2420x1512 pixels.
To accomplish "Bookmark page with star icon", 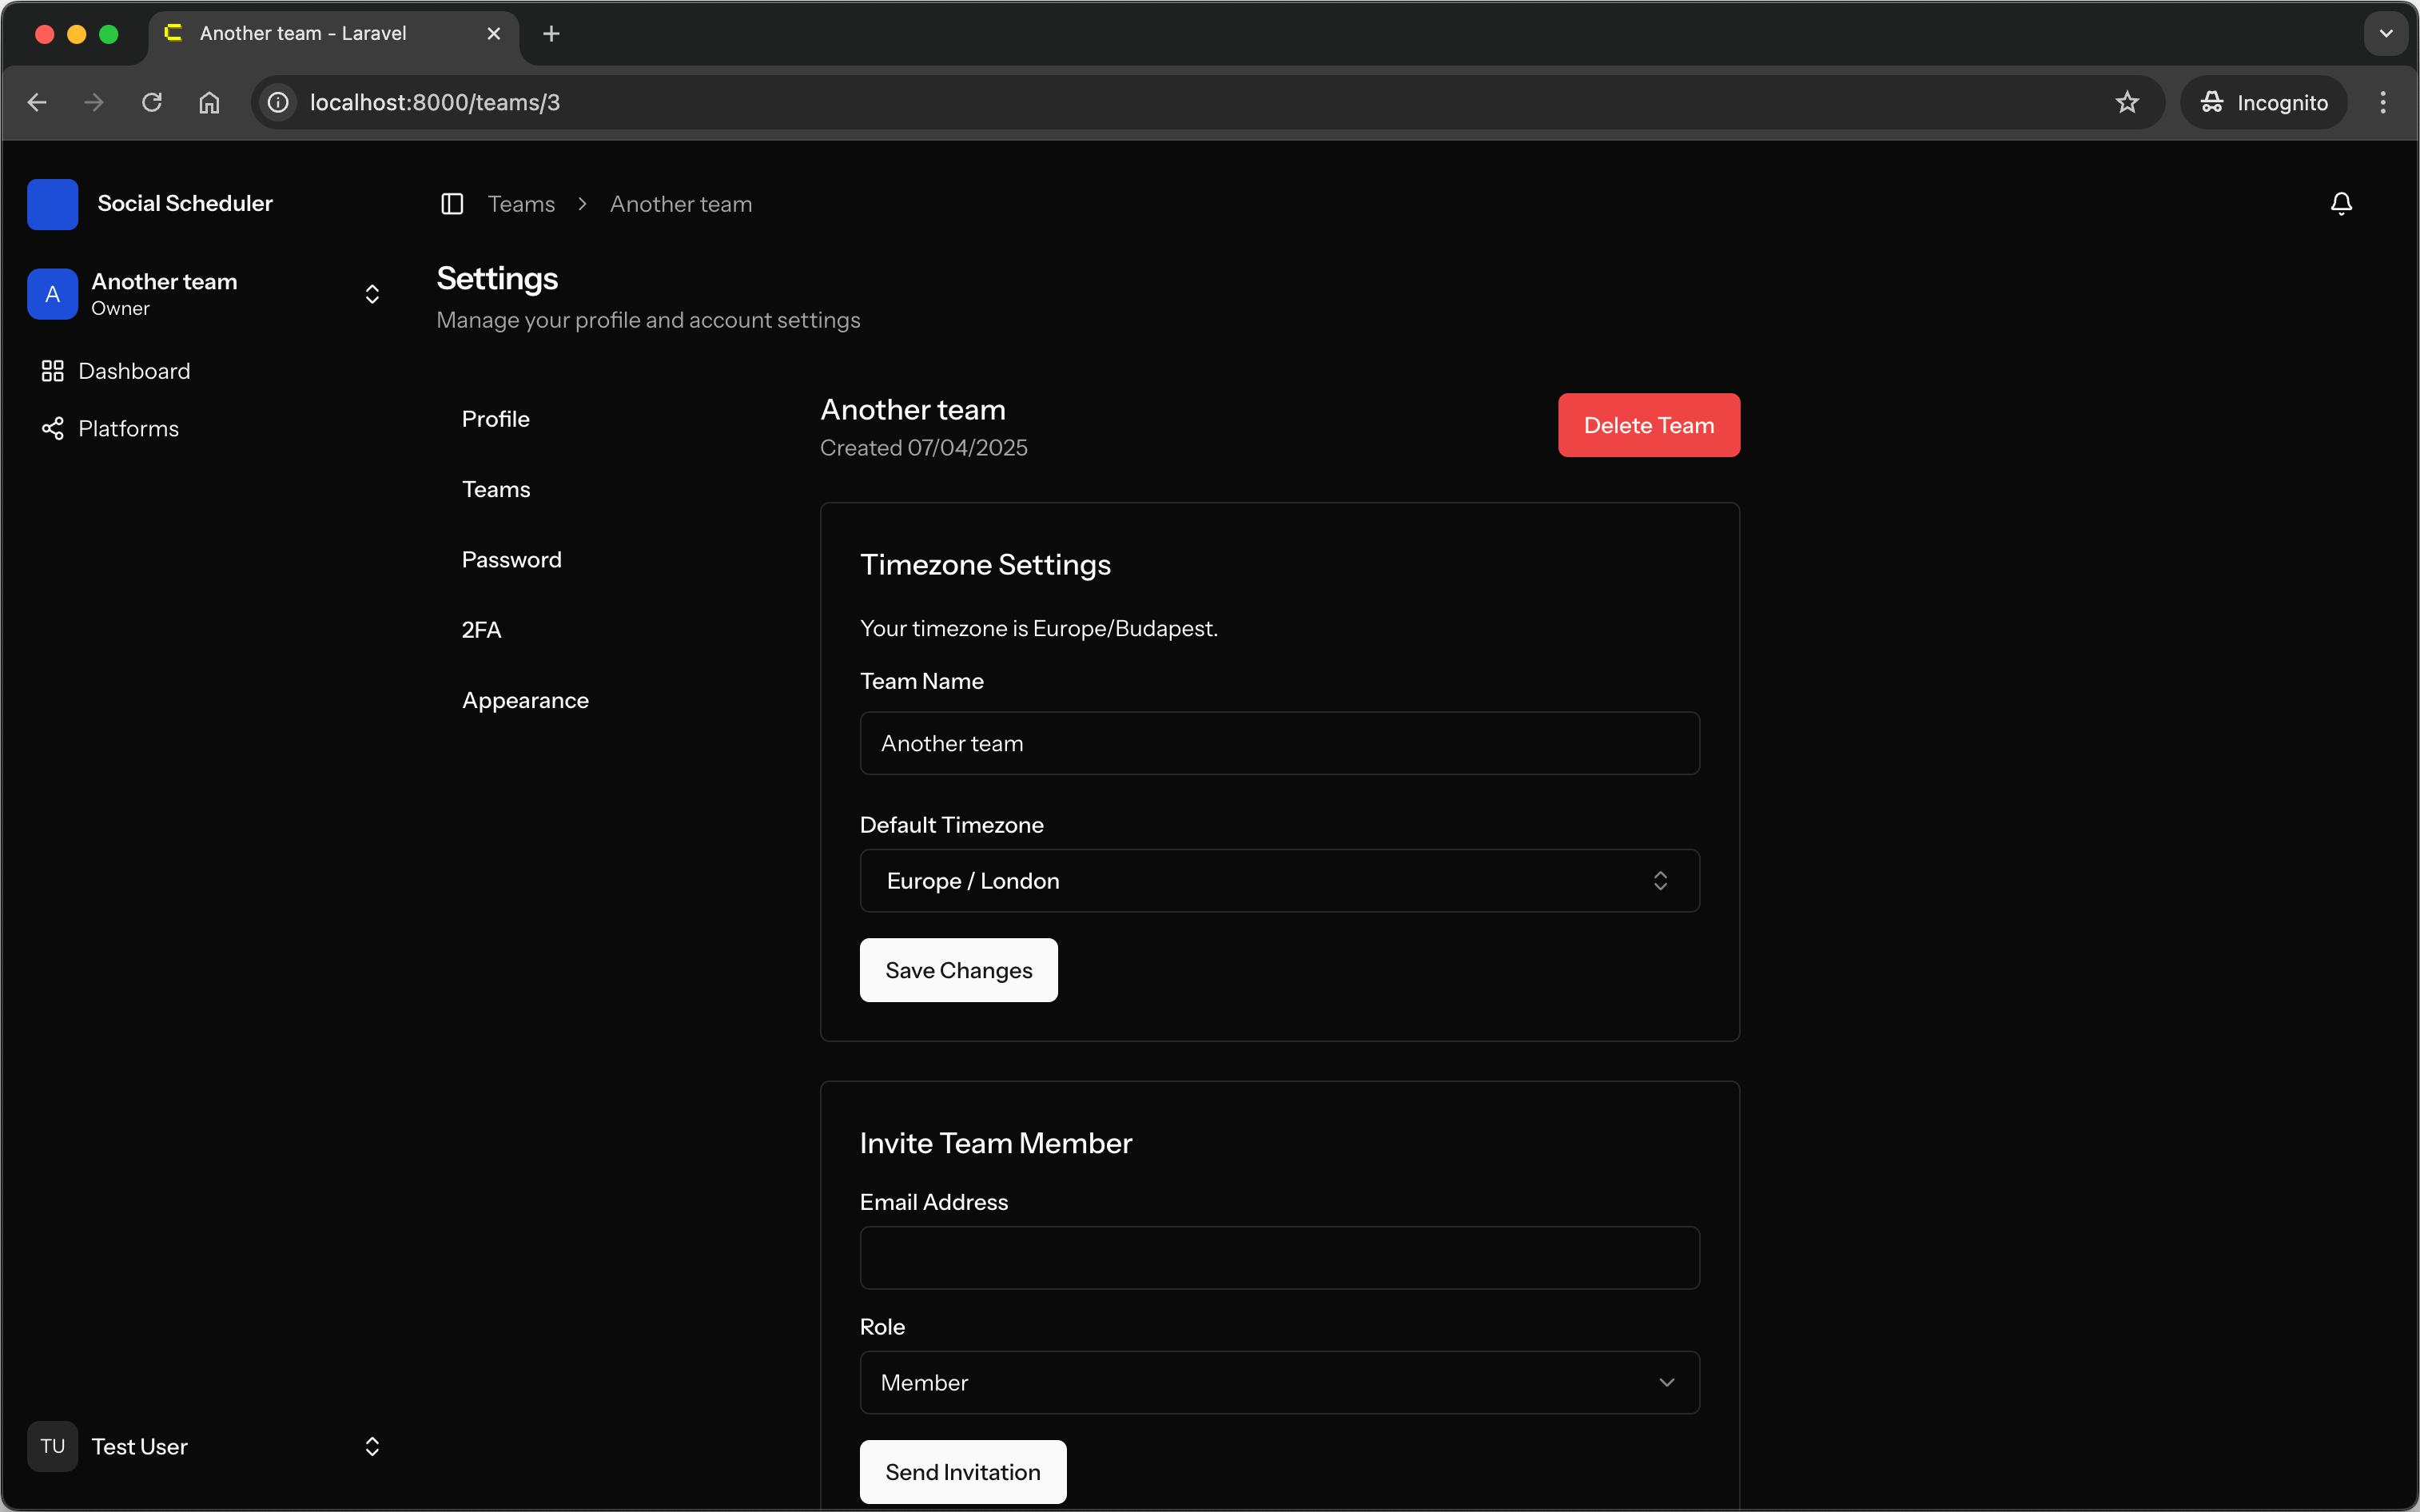I will point(2127,102).
